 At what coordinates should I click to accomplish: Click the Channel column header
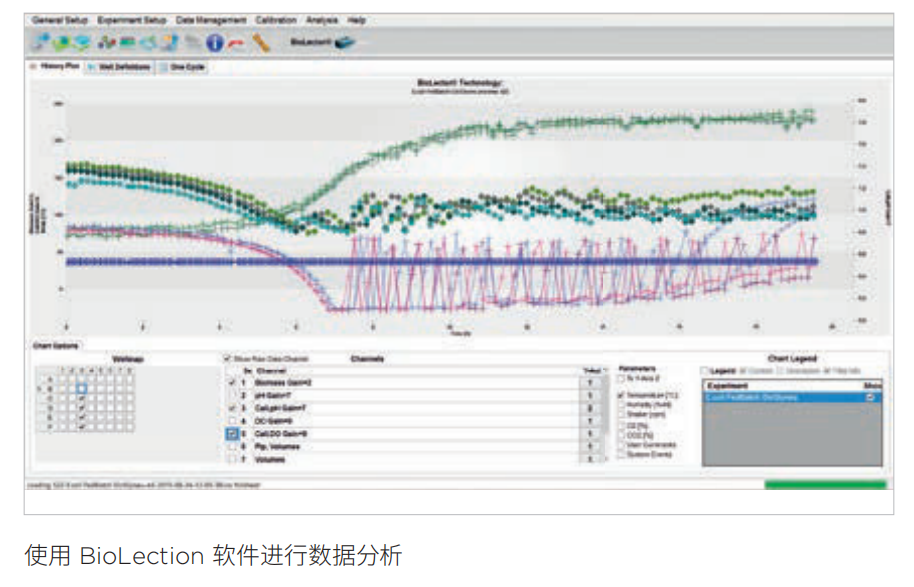272,371
